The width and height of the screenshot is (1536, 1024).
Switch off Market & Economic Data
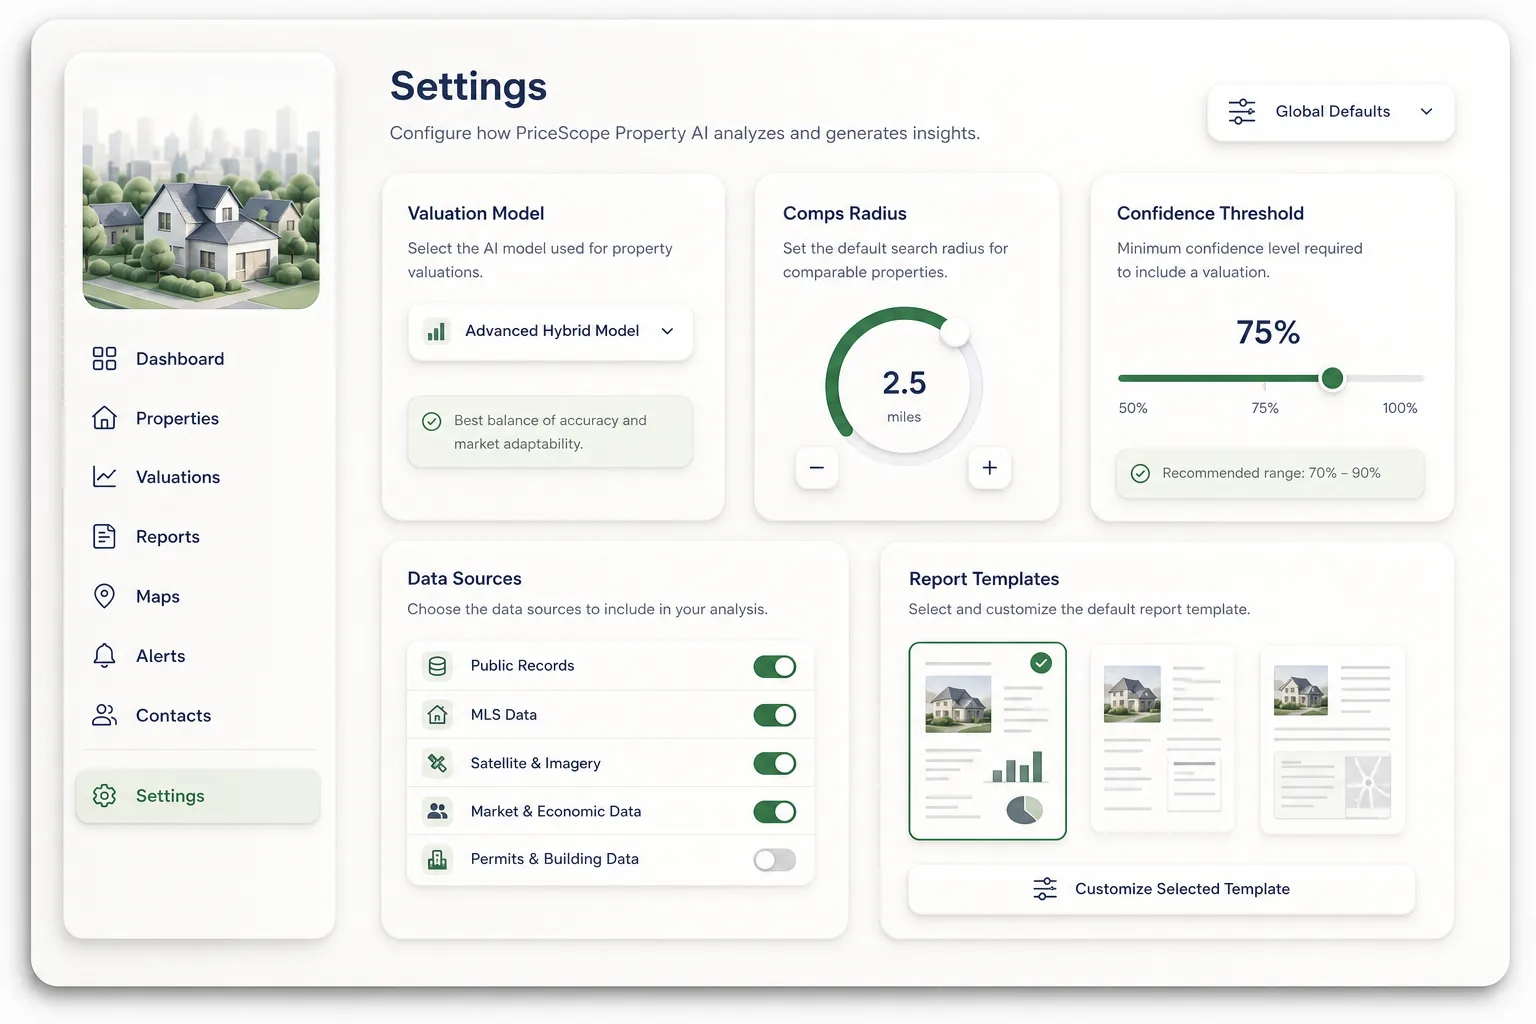pos(775,811)
